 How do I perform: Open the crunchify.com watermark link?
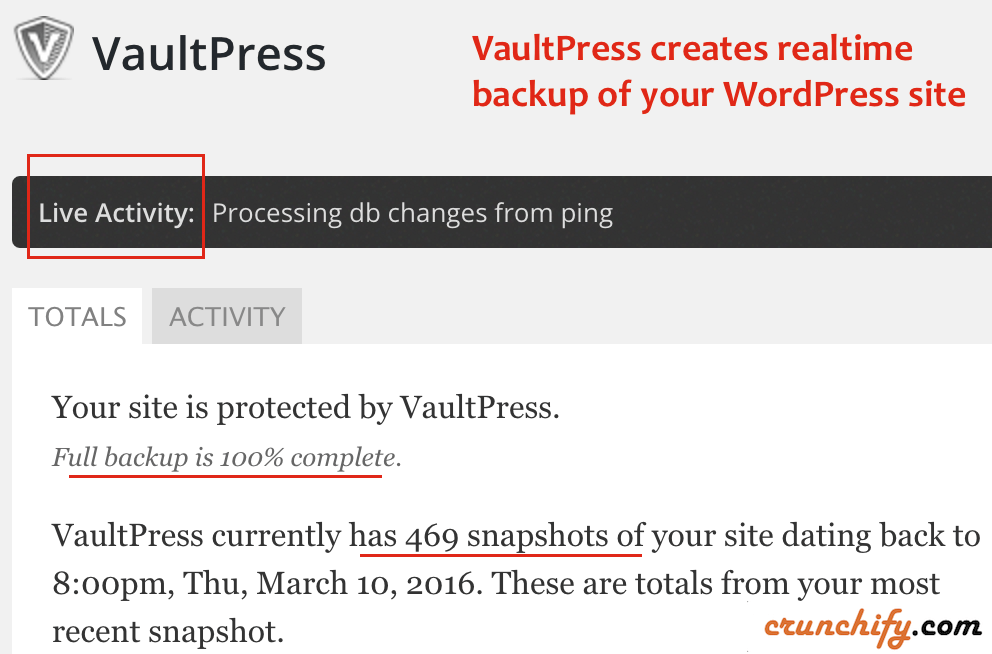pos(872,626)
